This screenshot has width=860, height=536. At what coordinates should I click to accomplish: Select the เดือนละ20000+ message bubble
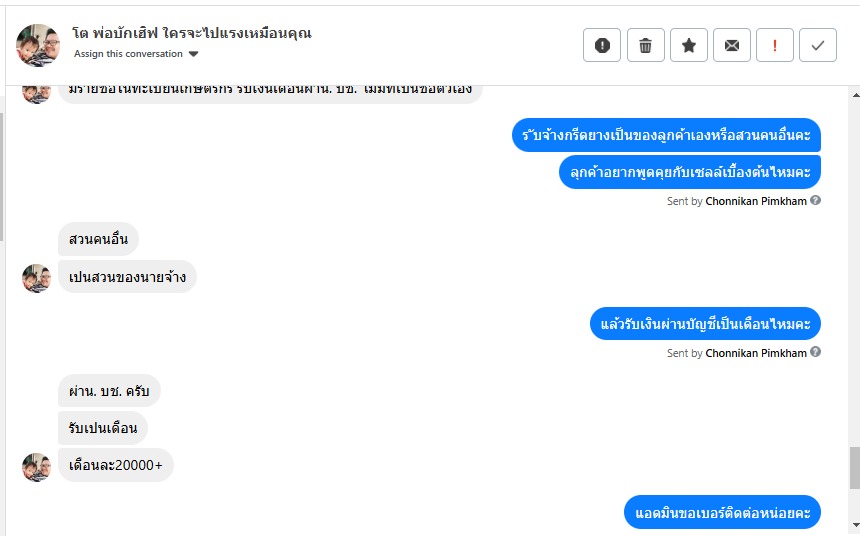[116, 465]
